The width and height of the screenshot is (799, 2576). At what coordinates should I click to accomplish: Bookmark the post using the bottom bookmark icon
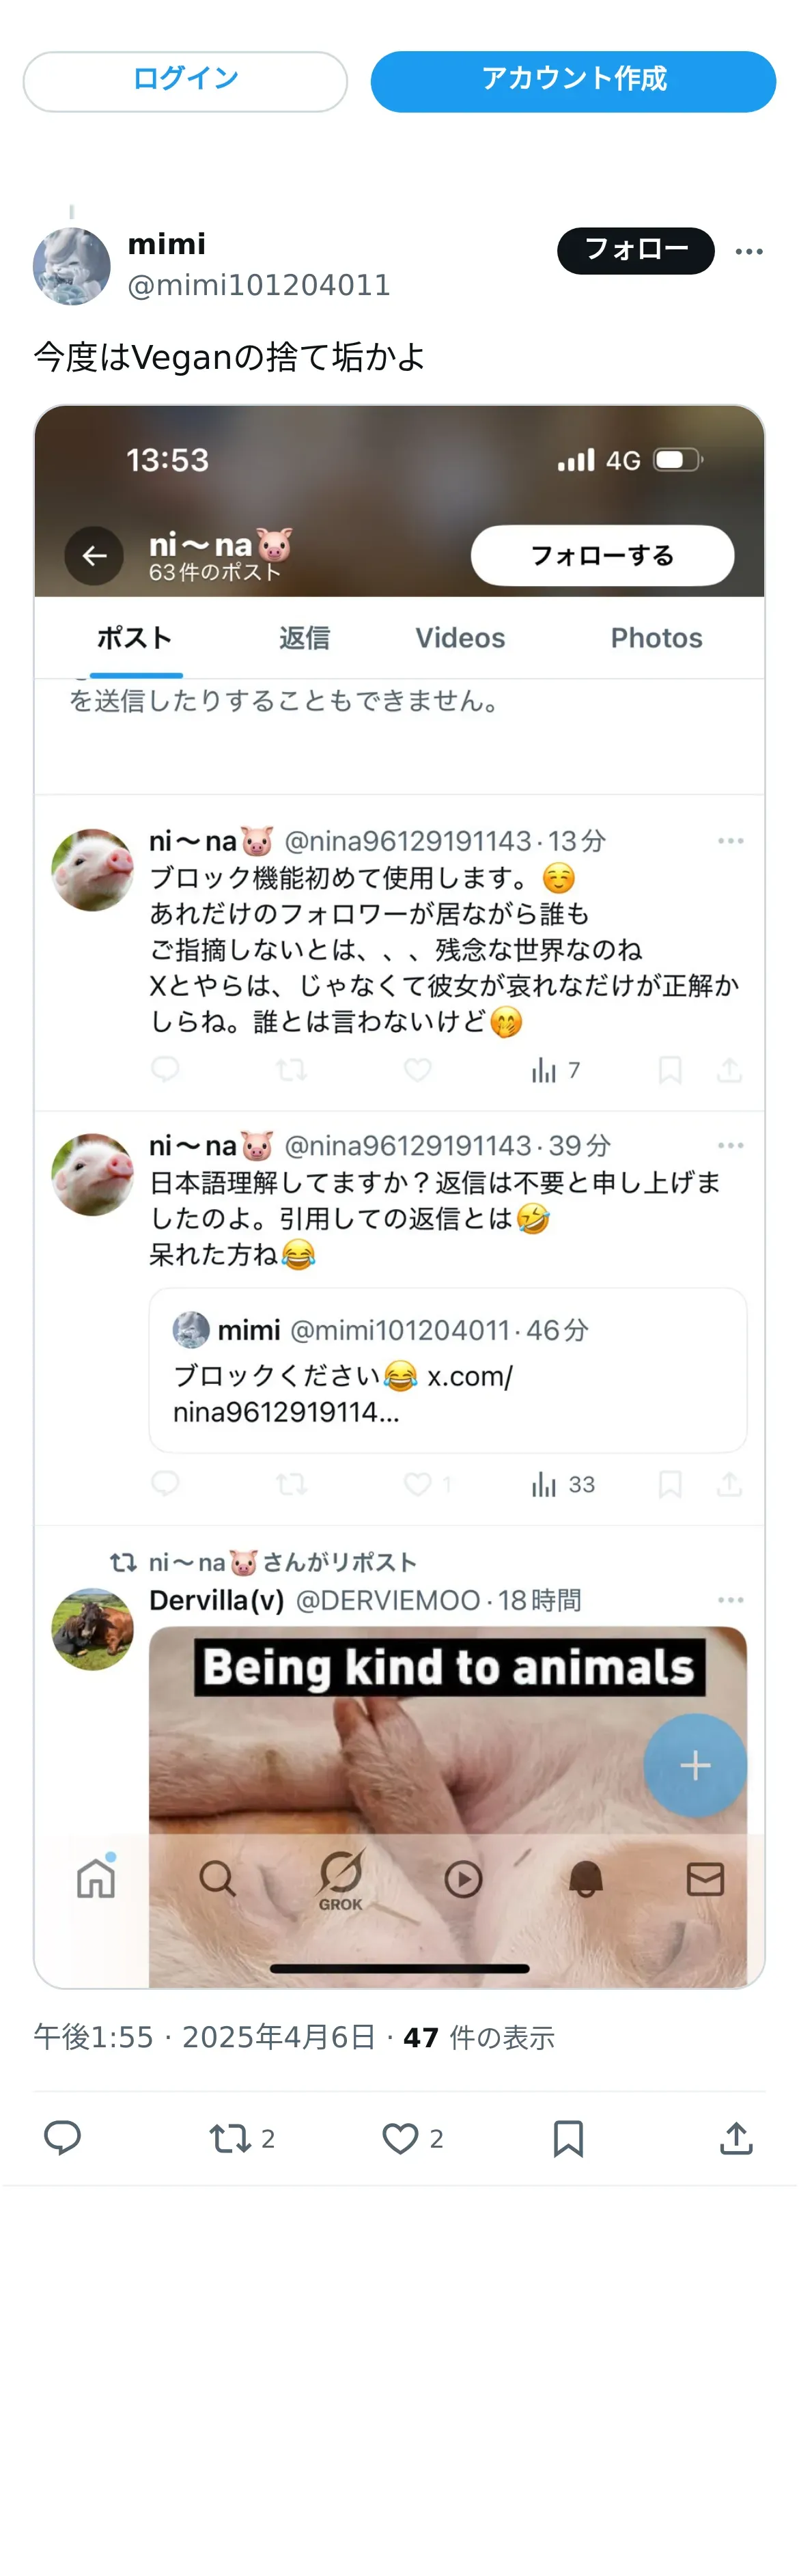[x=568, y=2138]
